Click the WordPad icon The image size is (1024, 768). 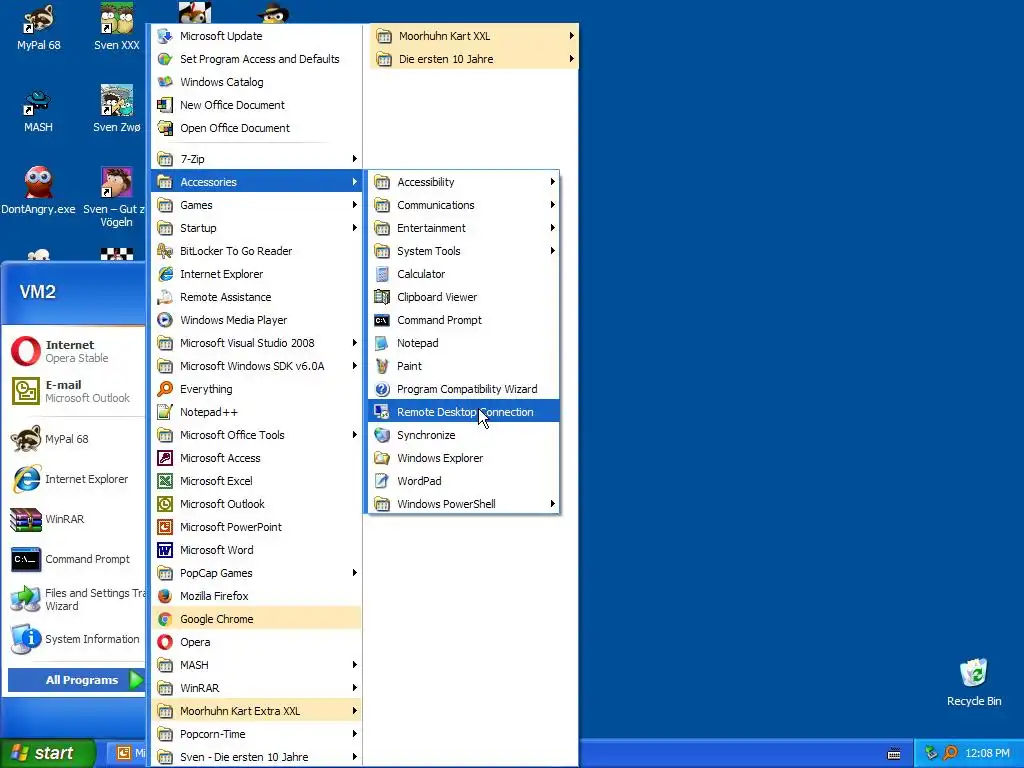click(x=382, y=481)
